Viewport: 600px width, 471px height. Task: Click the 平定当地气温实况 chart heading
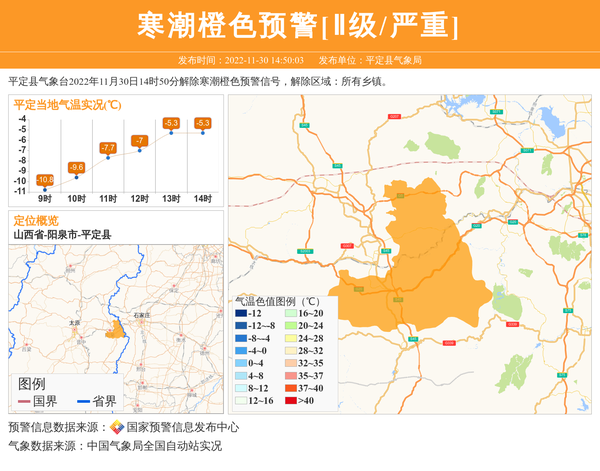pos(68,104)
